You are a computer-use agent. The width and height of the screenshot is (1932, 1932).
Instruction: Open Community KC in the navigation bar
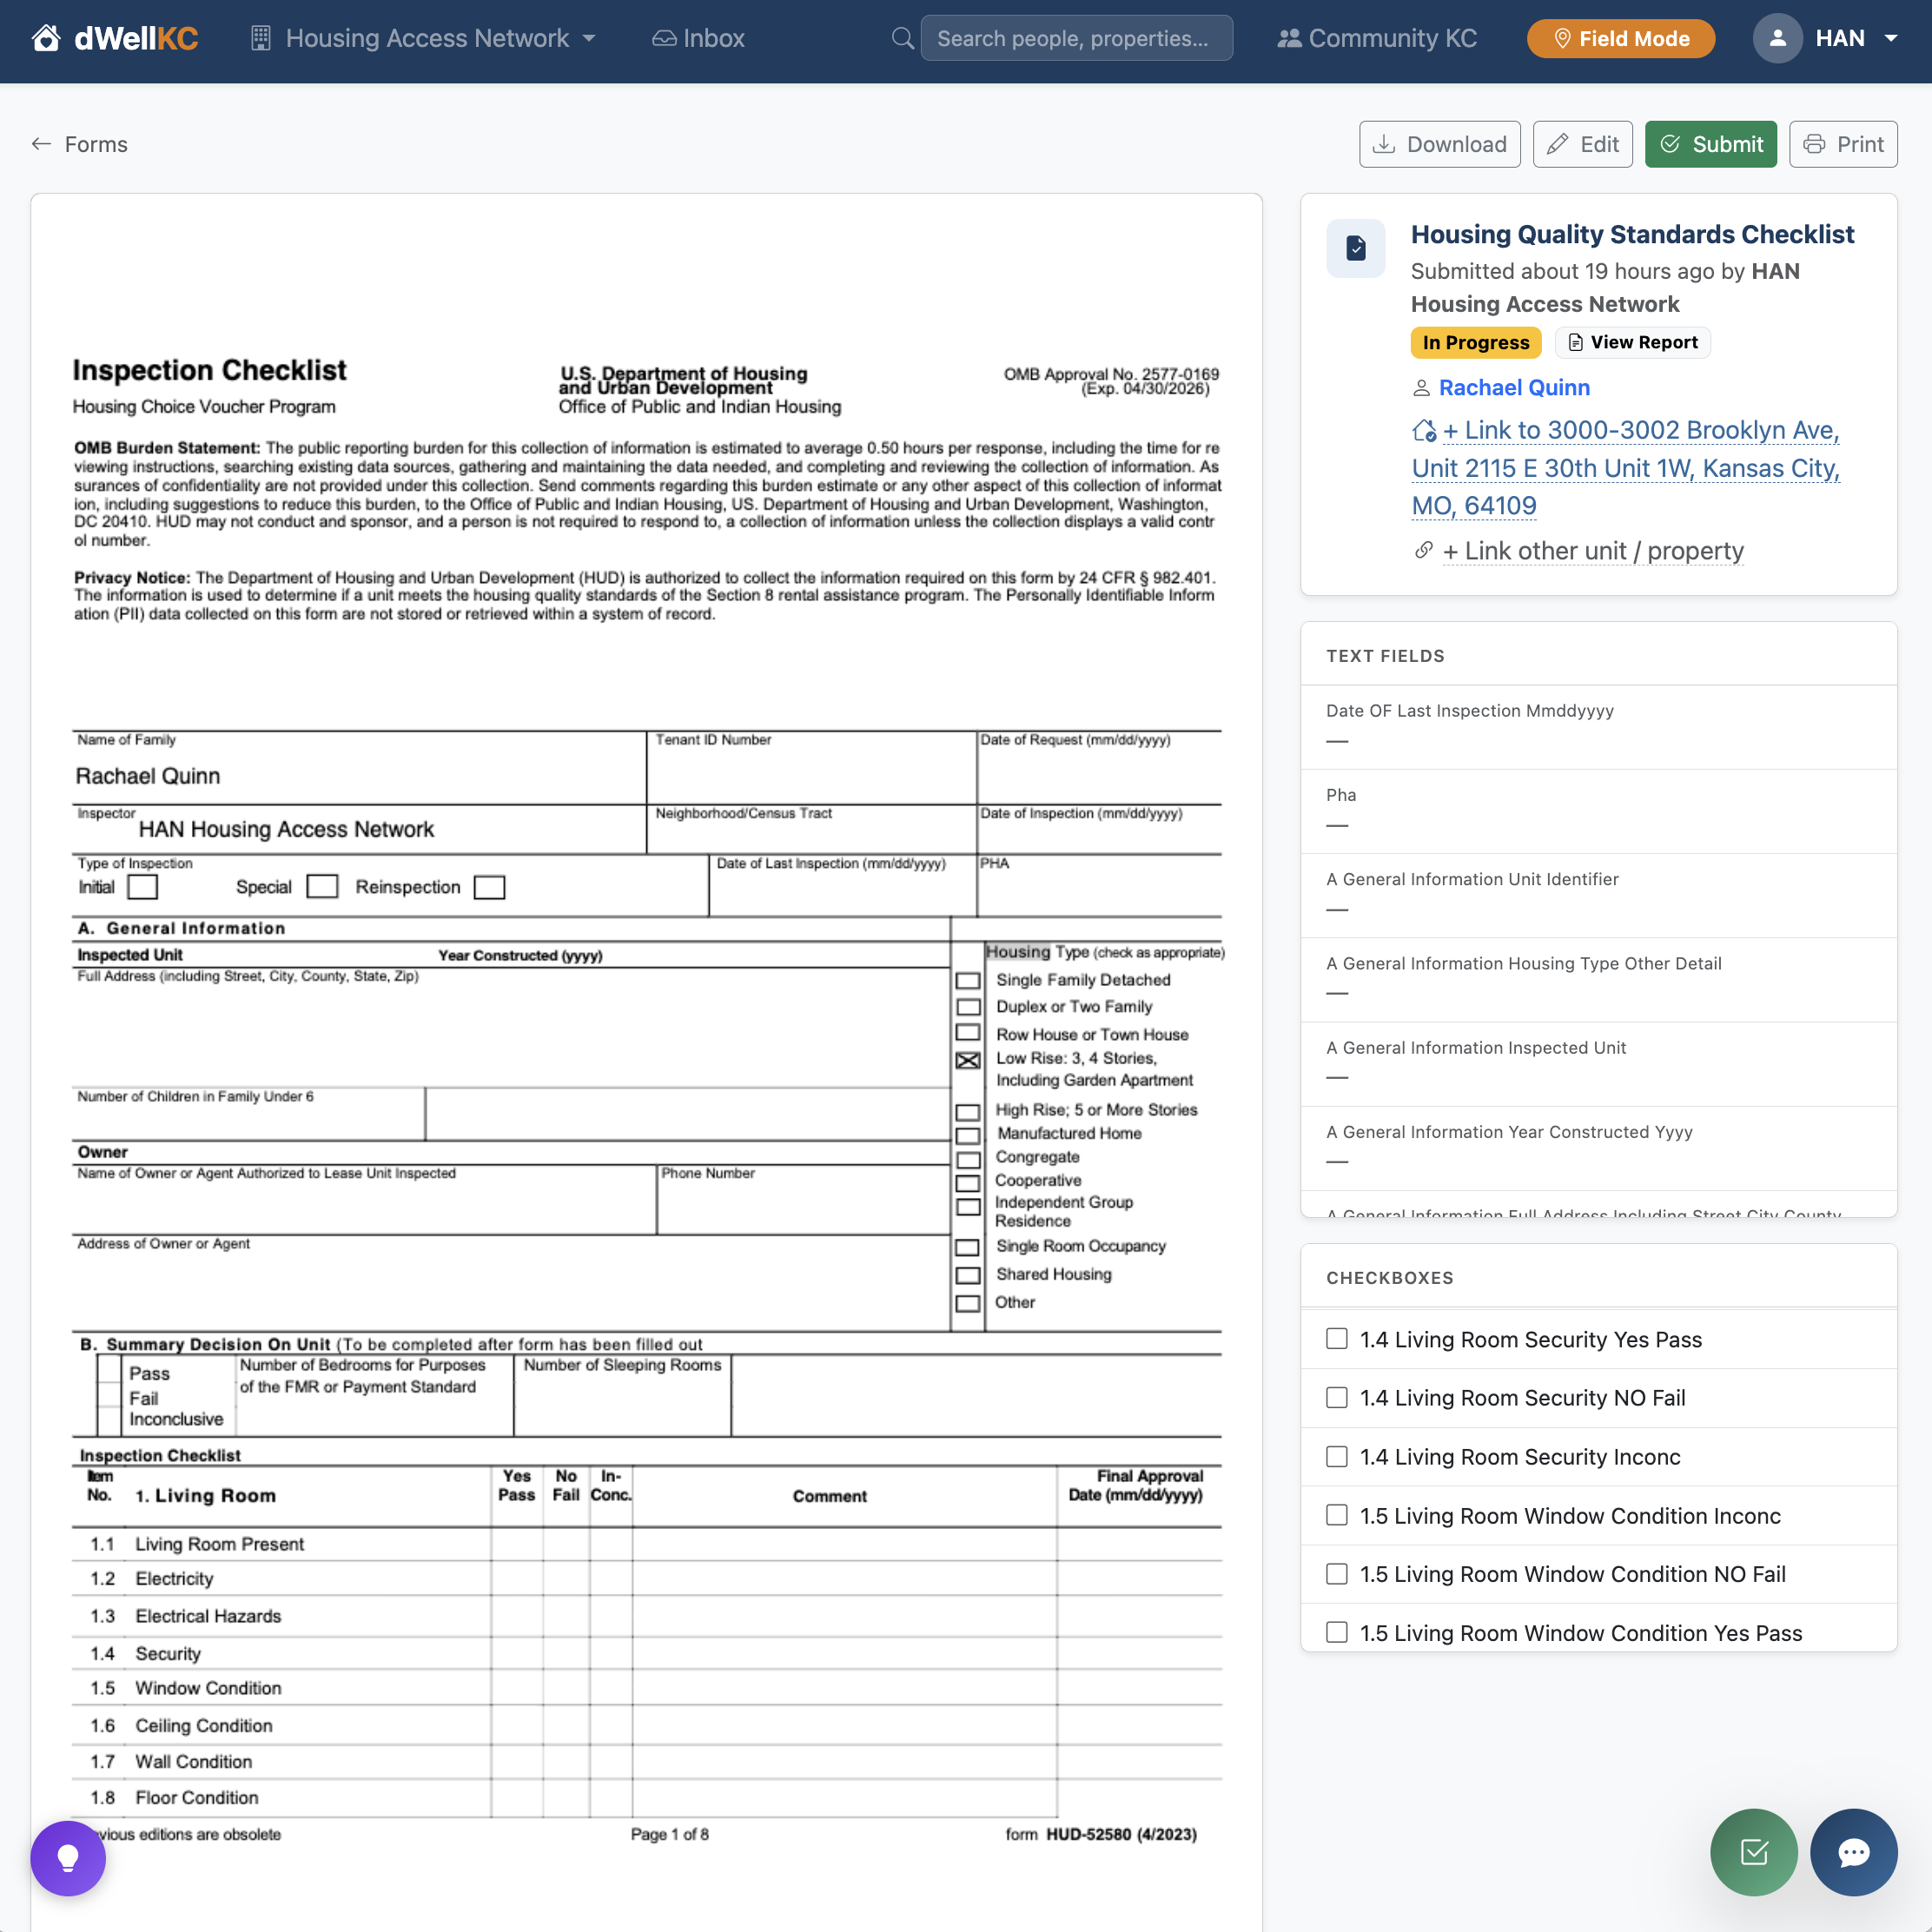tap(1377, 38)
